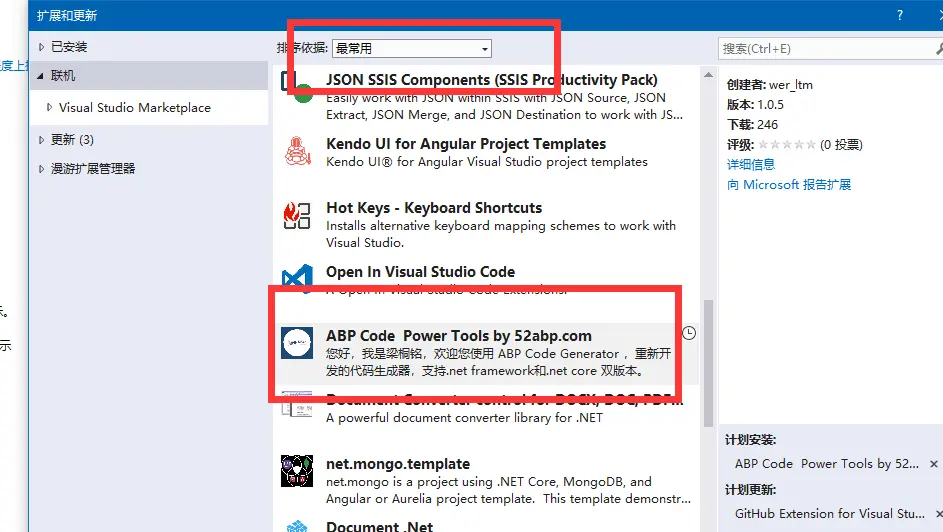Select net.mongo.template title

(398, 464)
